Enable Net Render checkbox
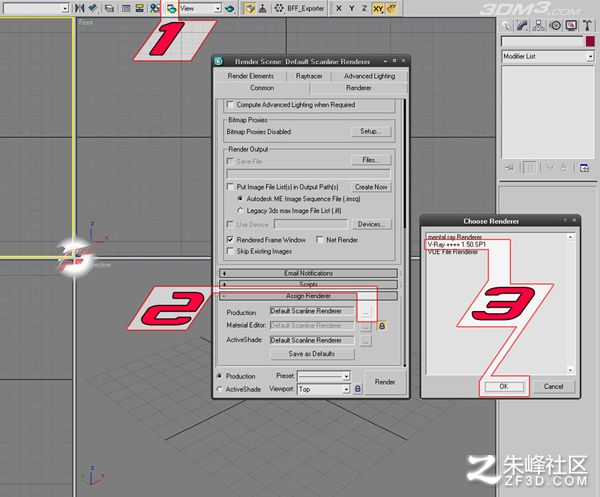 point(320,240)
